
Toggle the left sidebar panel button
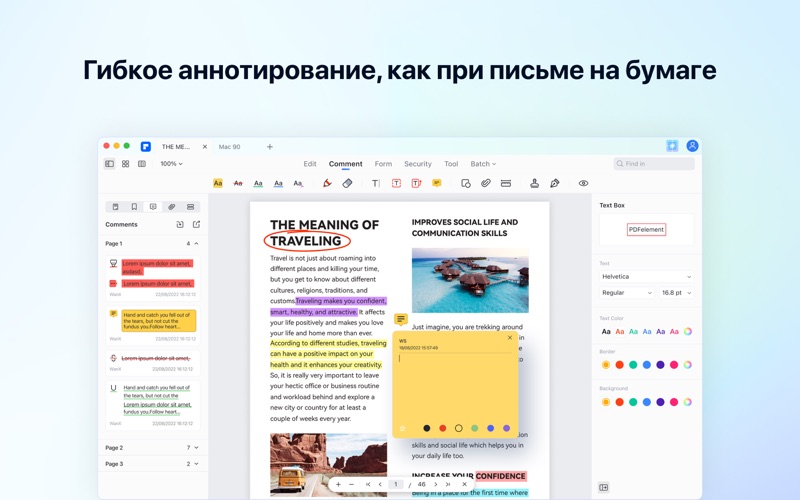109,164
